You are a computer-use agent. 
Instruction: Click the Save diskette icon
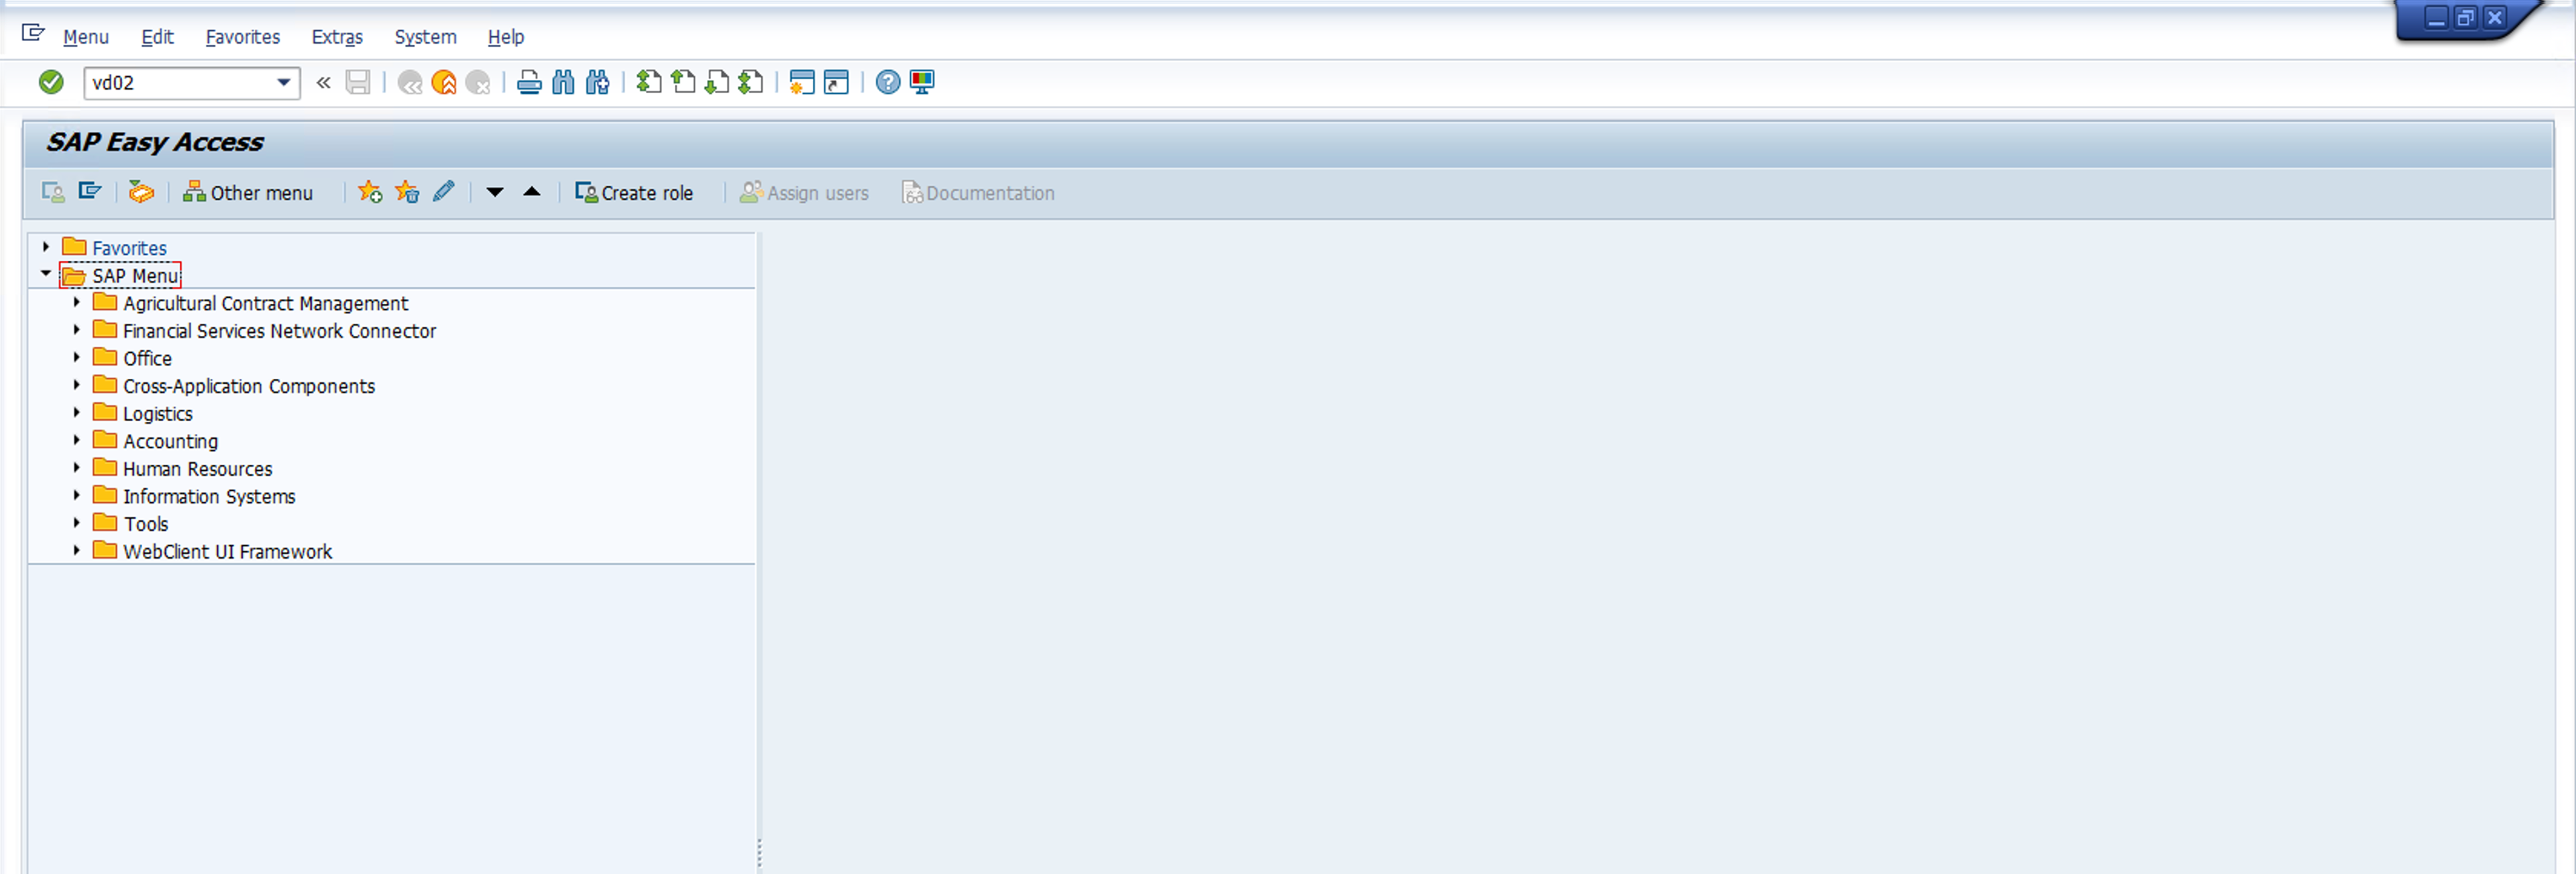tap(358, 82)
